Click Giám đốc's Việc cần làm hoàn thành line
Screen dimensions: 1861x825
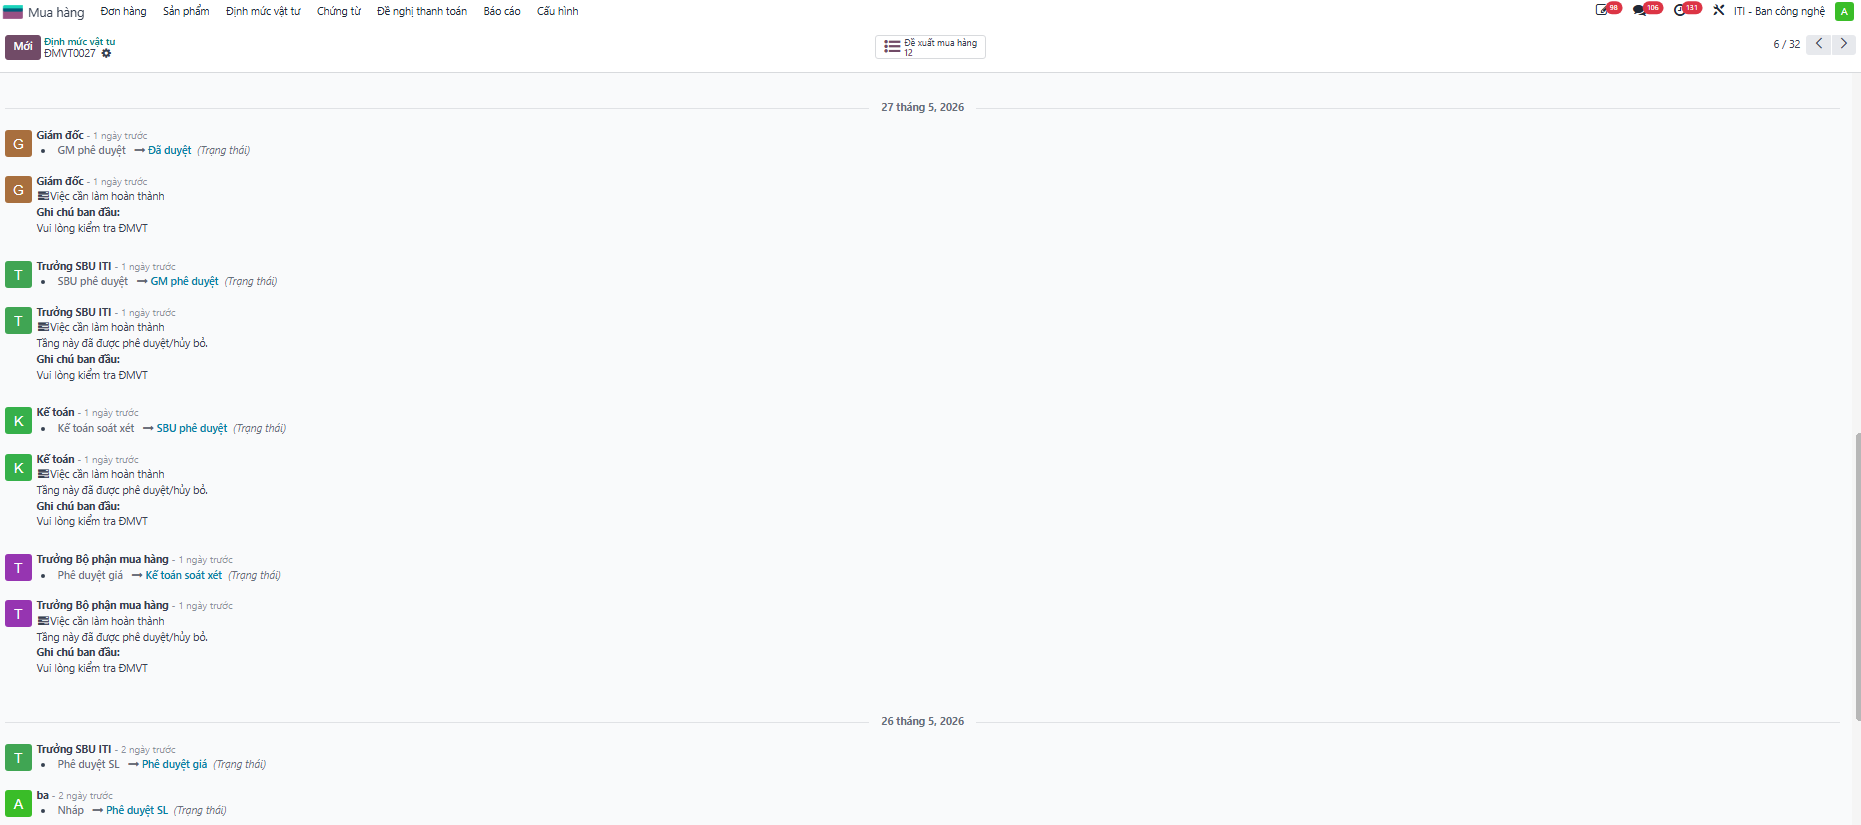101,196
